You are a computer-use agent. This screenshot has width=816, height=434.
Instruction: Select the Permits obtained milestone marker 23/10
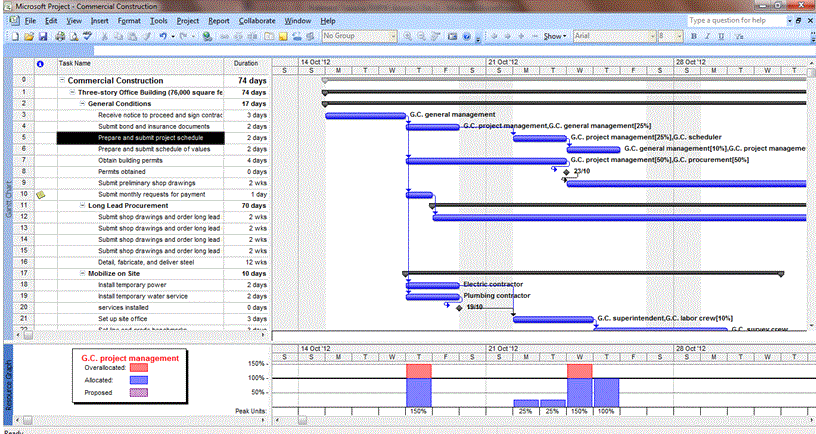tap(566, 172)
